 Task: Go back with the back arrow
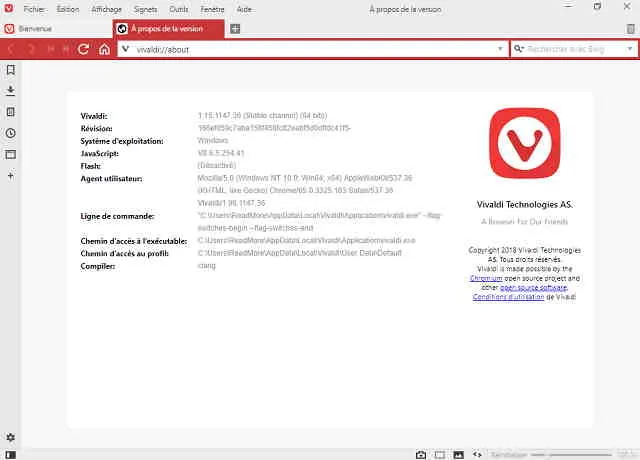click(x=11, y=49)
